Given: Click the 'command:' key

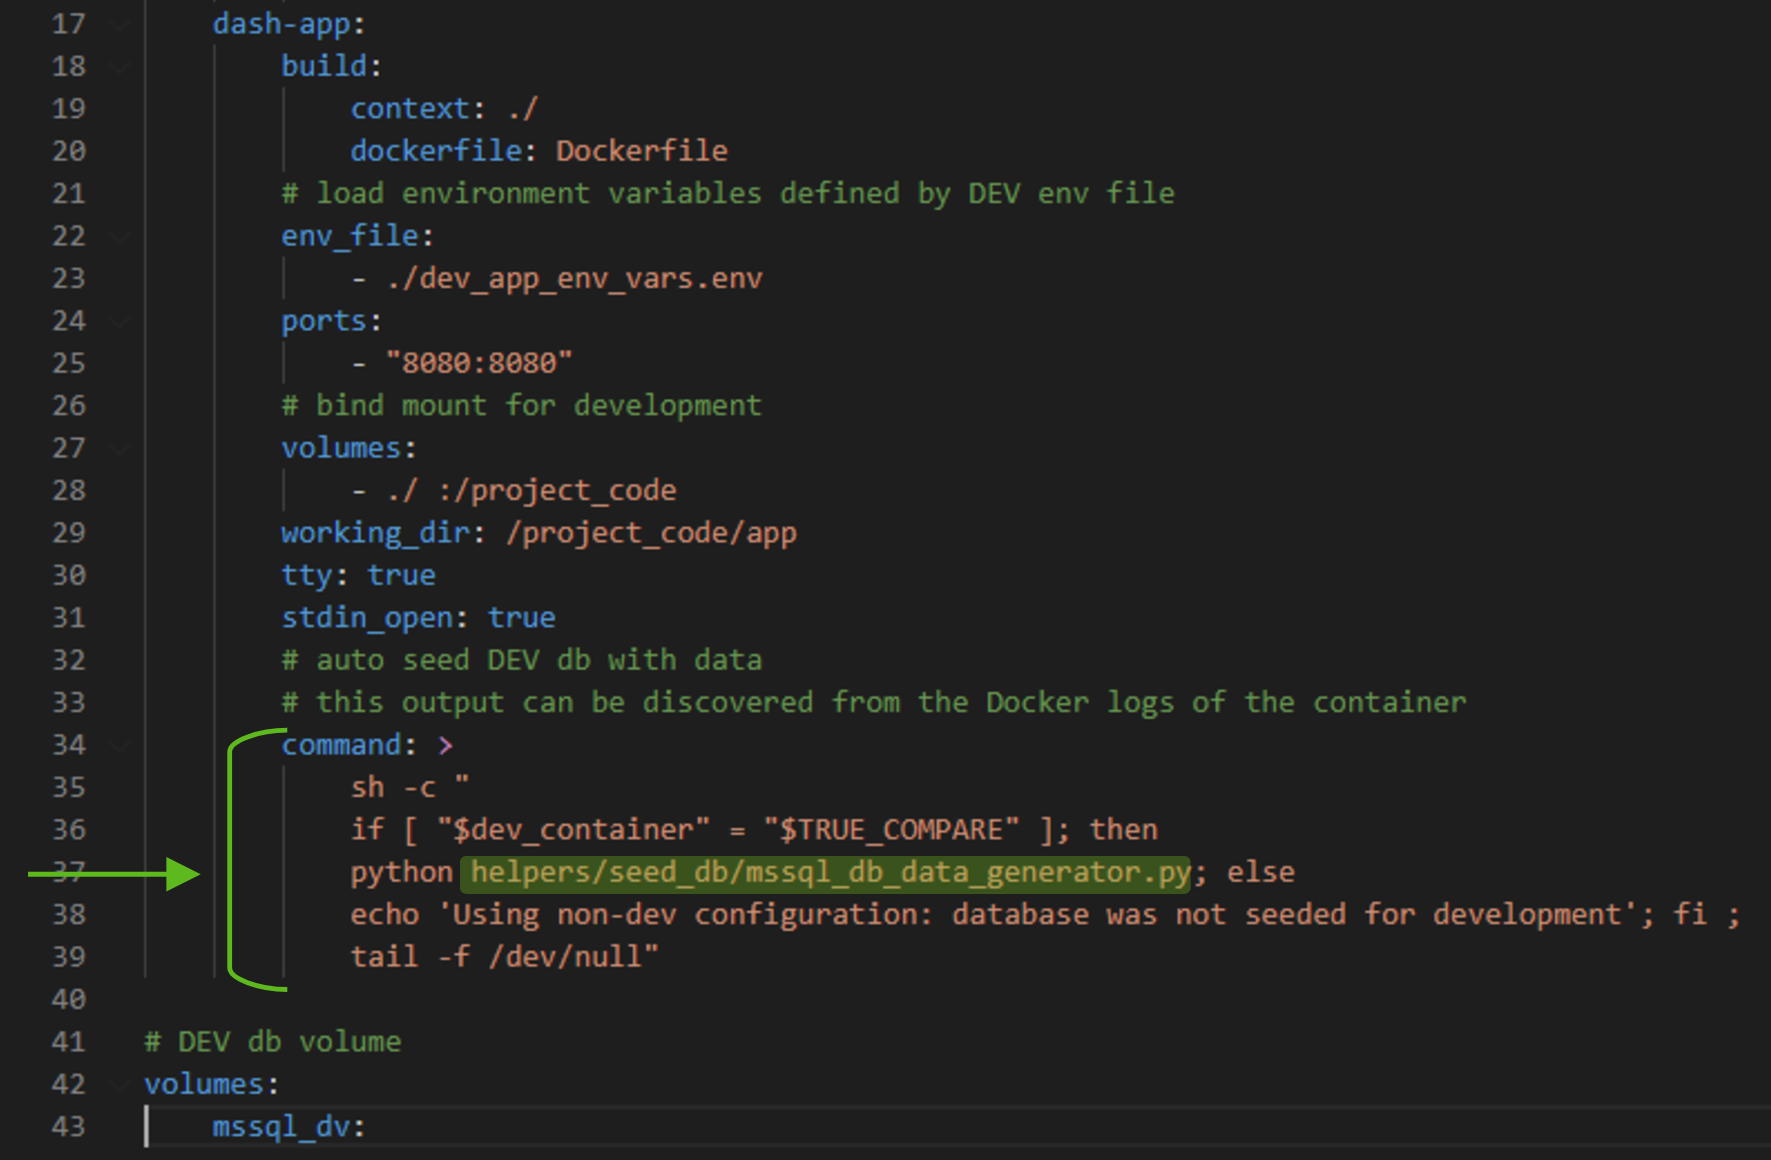Looking at the screenshot, I should click(x=348, y=745).
